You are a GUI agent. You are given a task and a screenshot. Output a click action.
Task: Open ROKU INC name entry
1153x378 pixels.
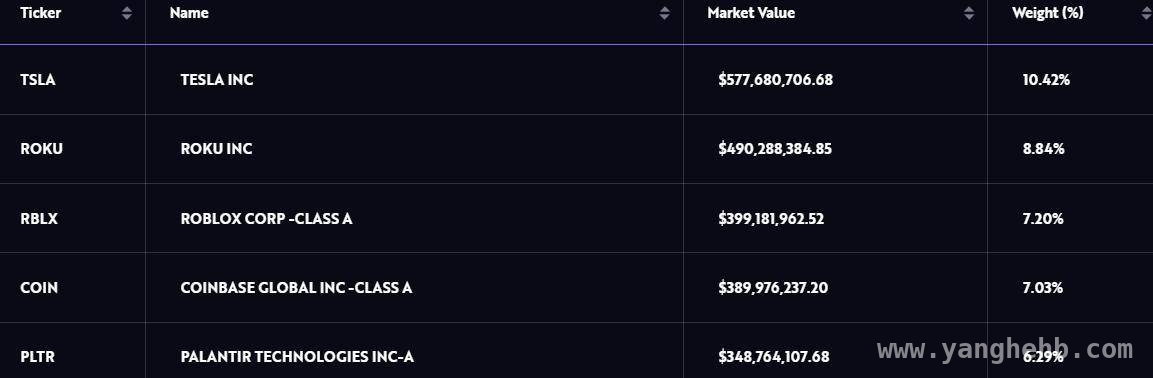click(216, 149)
